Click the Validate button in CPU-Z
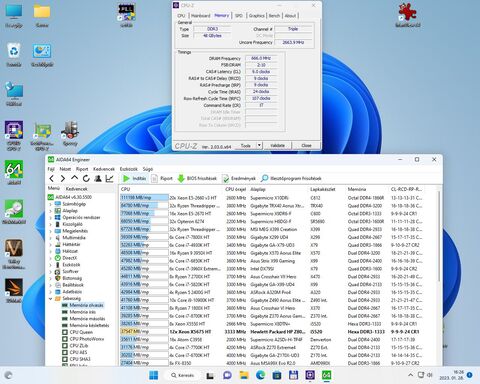This screenshot has height=384, width=480. [277, 145]
